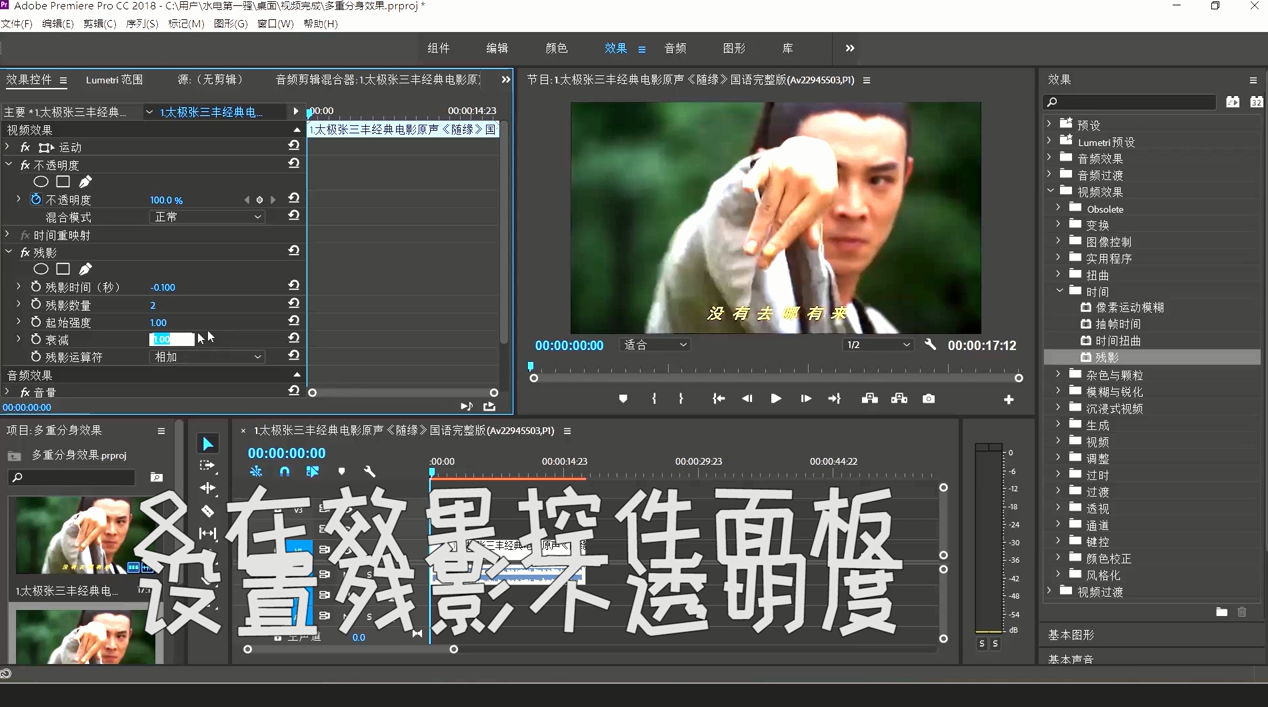Viewport: 1268px width, 707px height.
Task: Select the Razor tool
Action: pos(207,511)
